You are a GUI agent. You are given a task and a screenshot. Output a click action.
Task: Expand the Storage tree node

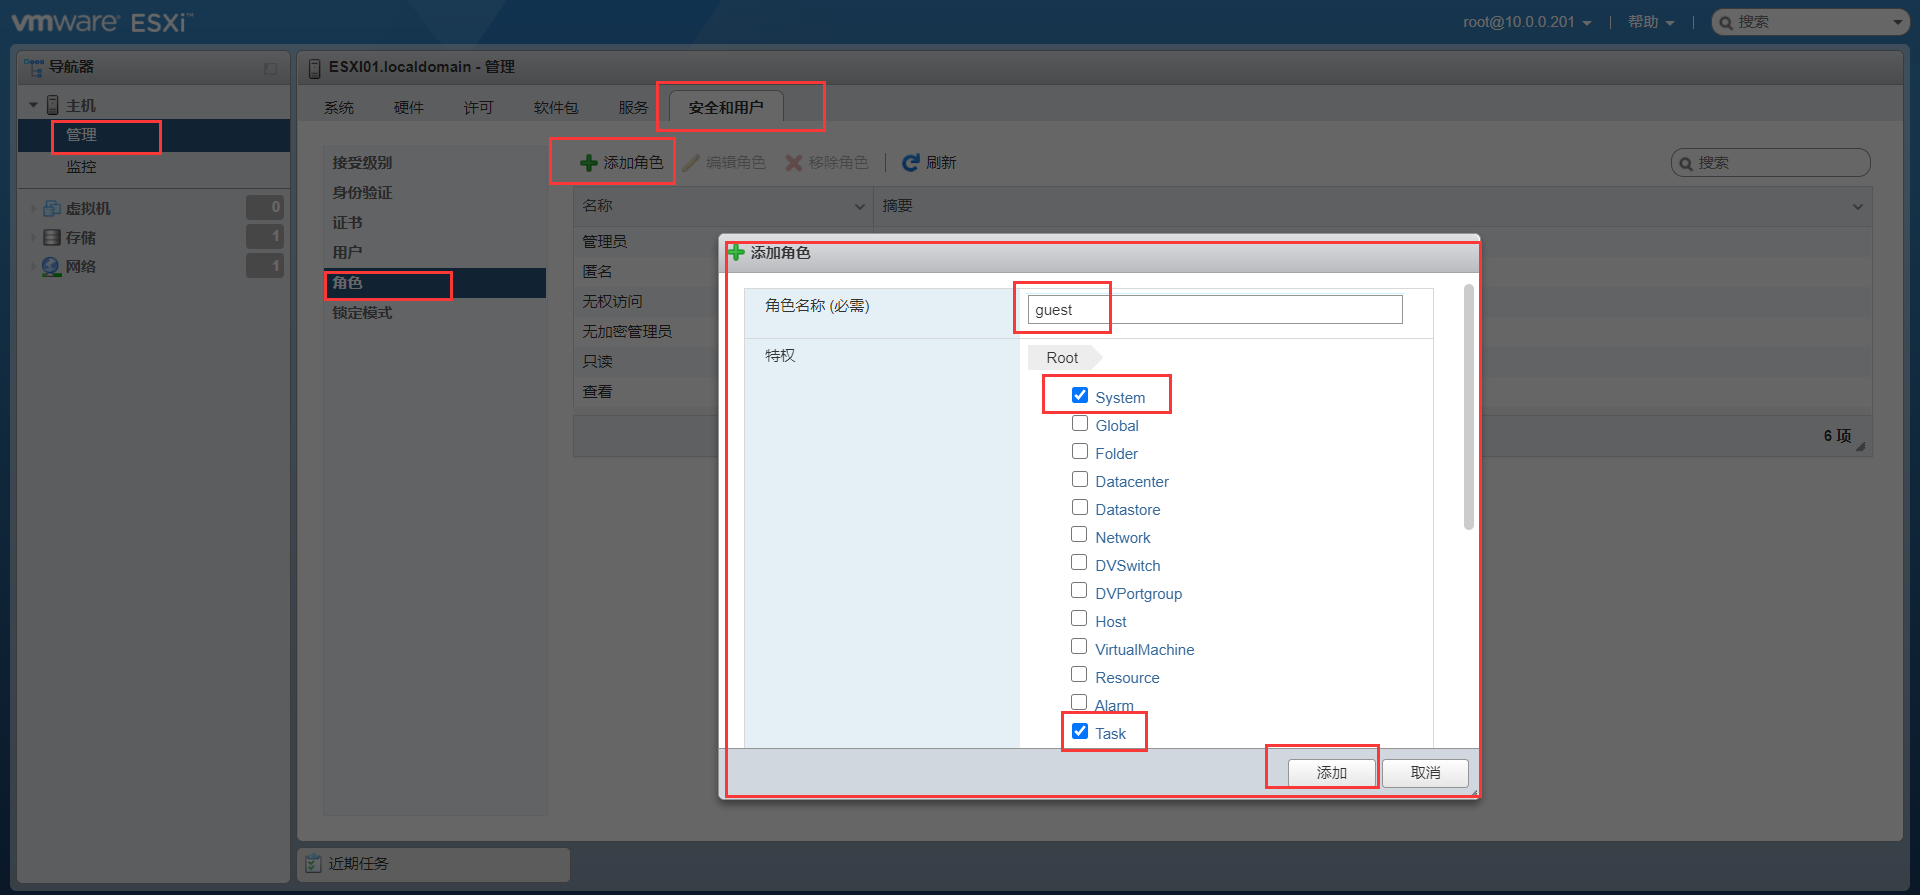33,238
